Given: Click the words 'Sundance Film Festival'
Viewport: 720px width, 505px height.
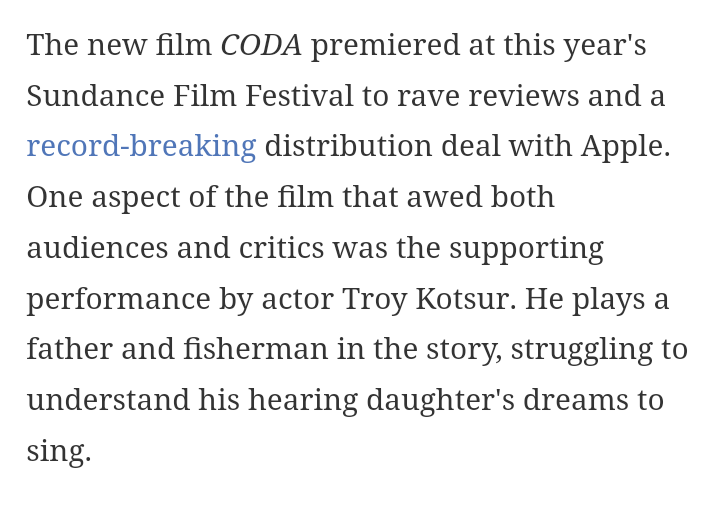Looking at the screenshot, I should coord(190,96).
